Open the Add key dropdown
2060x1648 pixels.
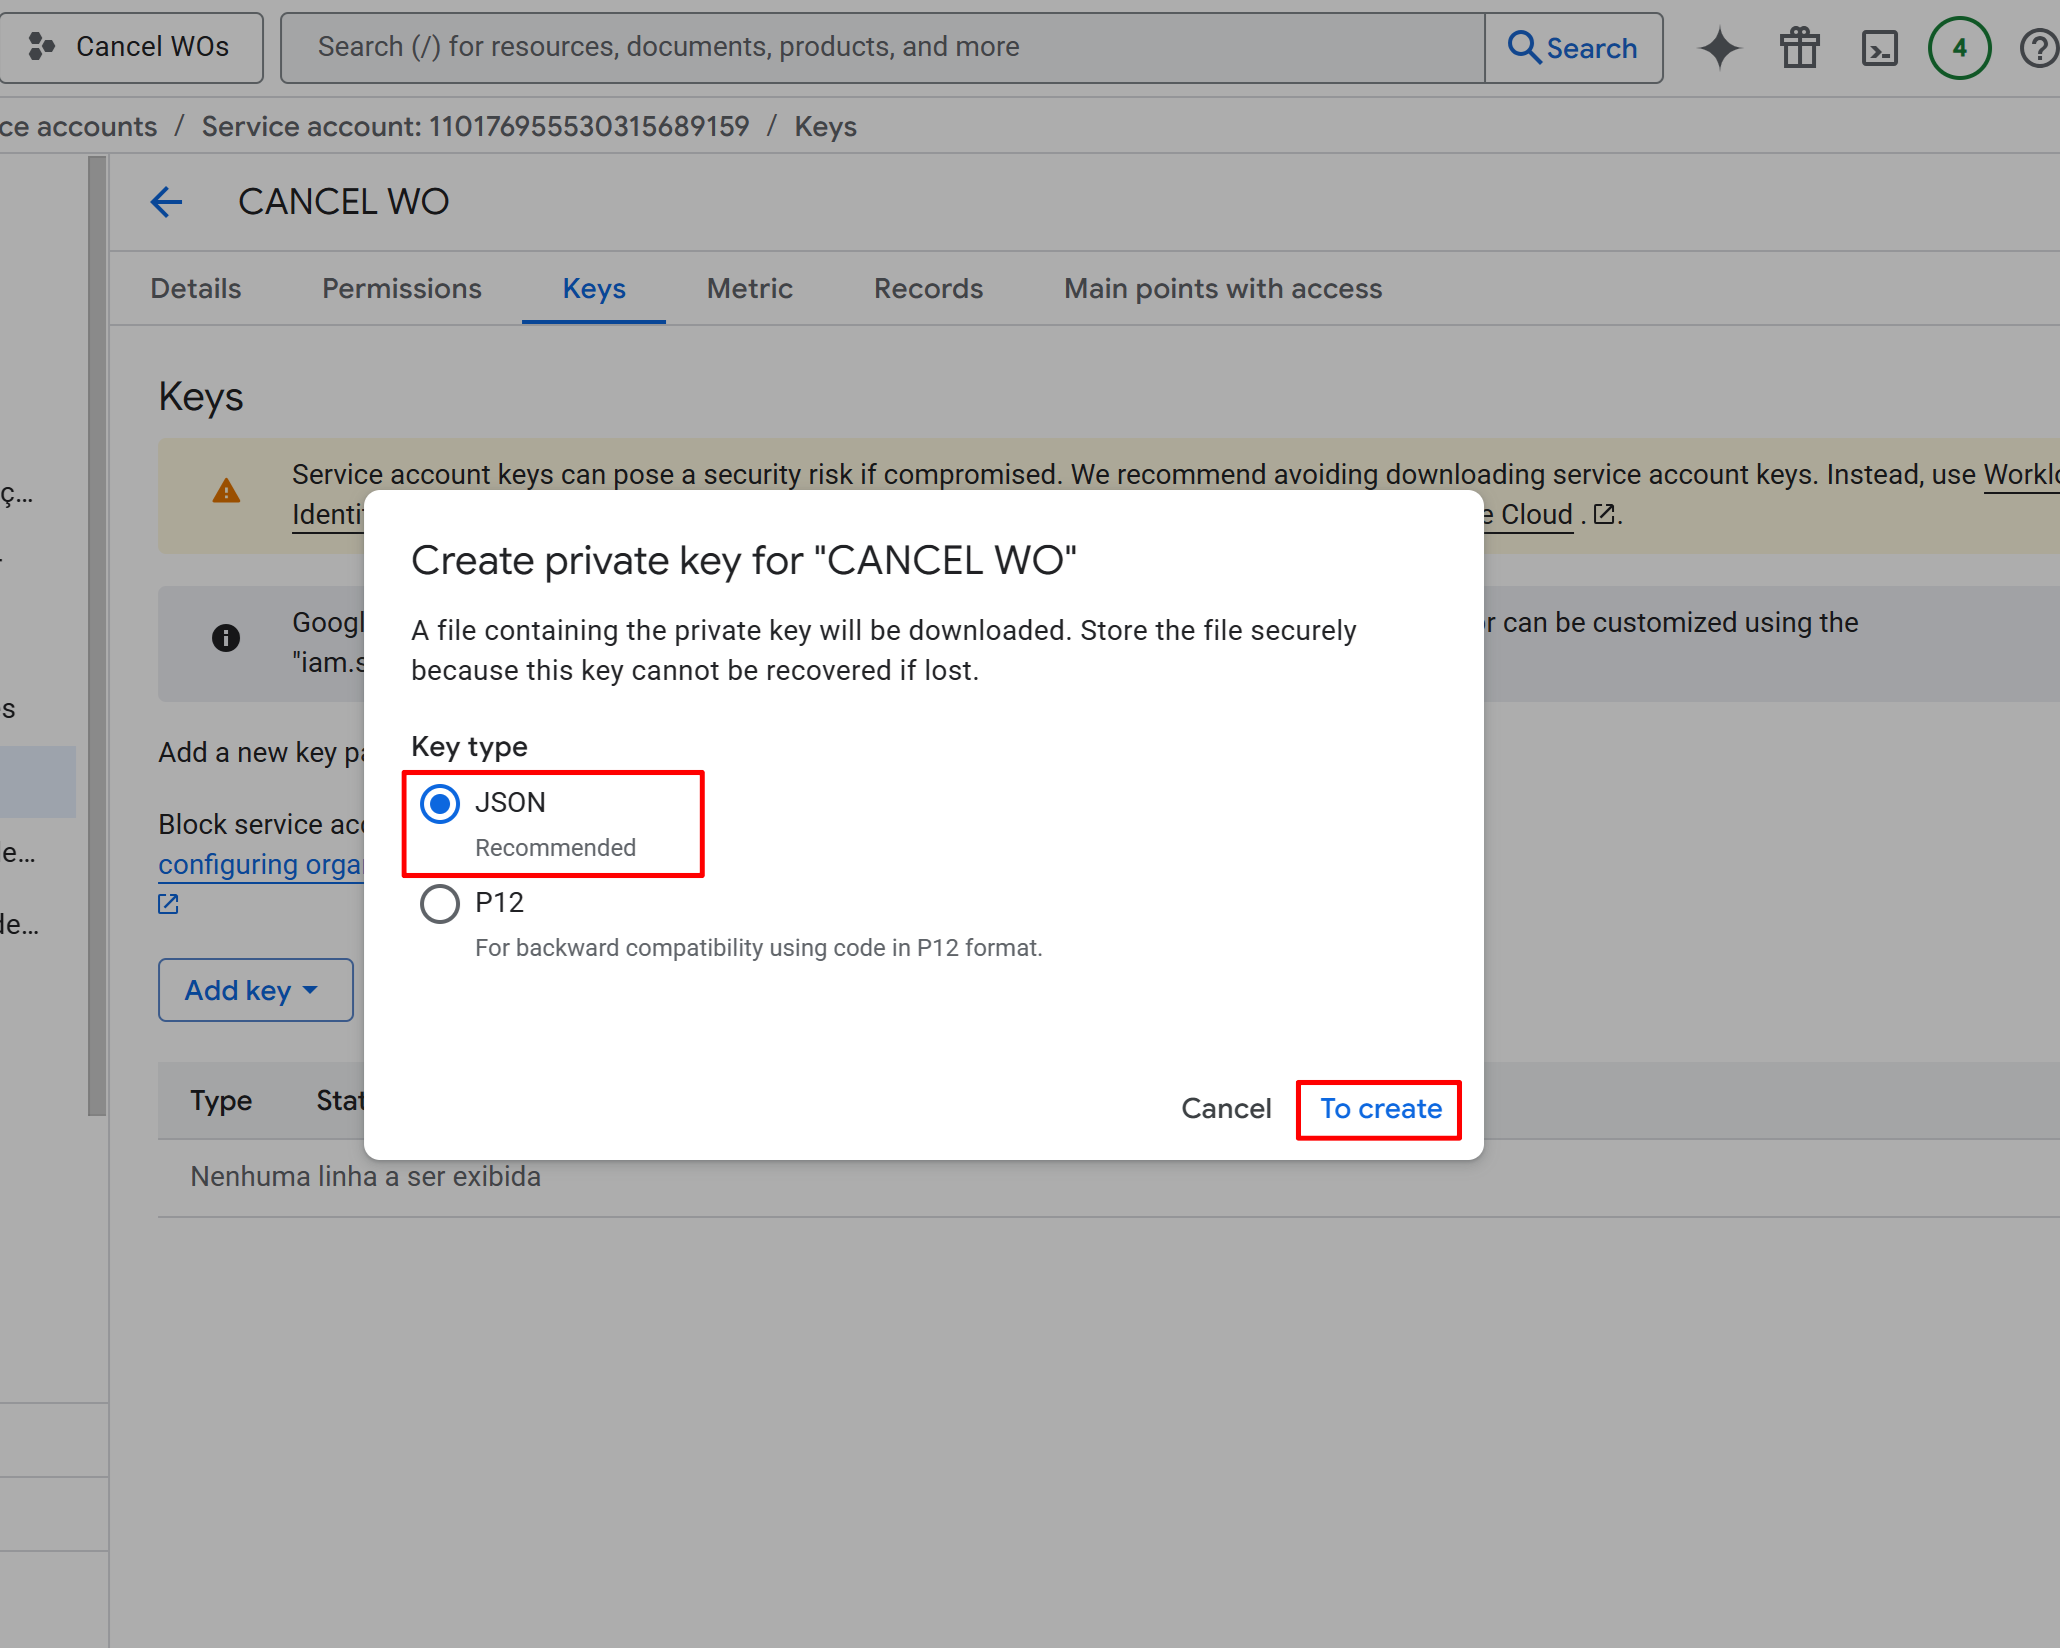[255, 990]
